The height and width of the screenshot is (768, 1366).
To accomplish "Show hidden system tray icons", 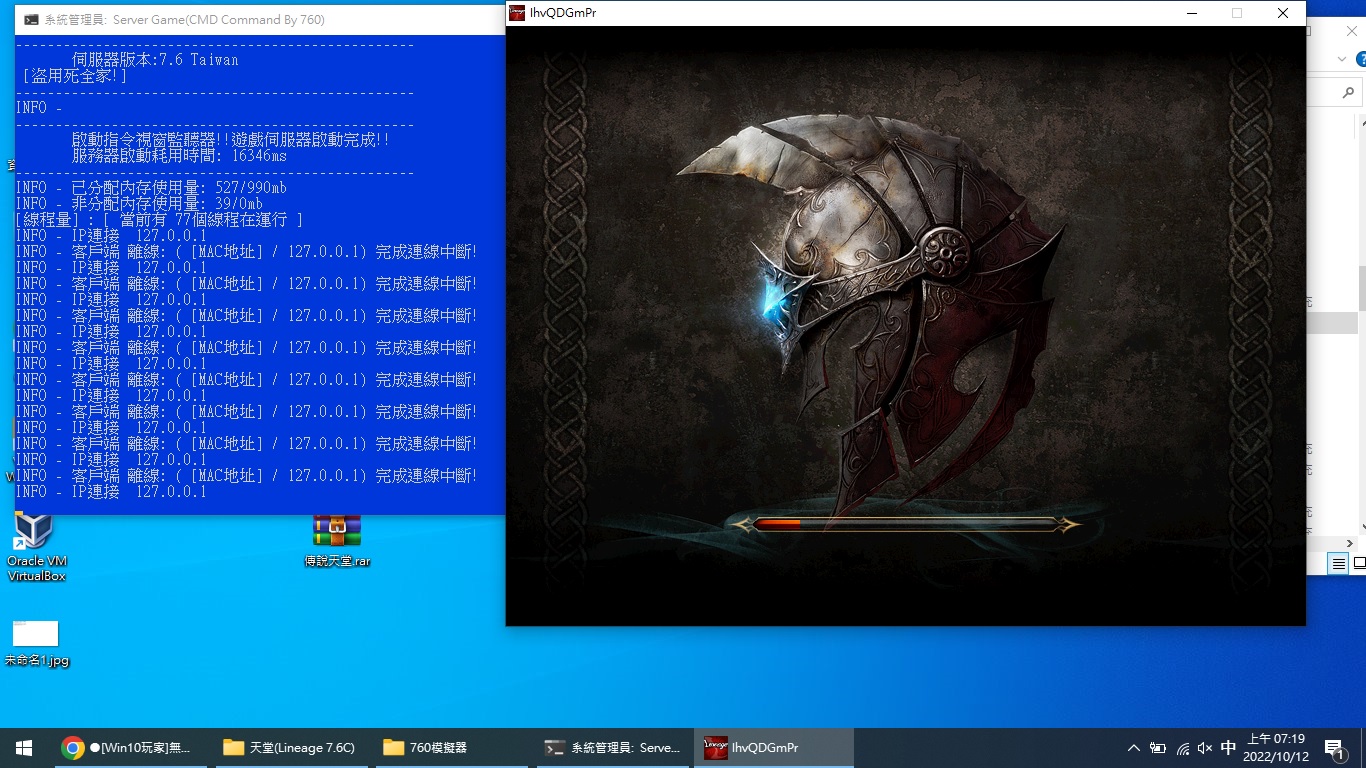I will (x=1133, y=748).
